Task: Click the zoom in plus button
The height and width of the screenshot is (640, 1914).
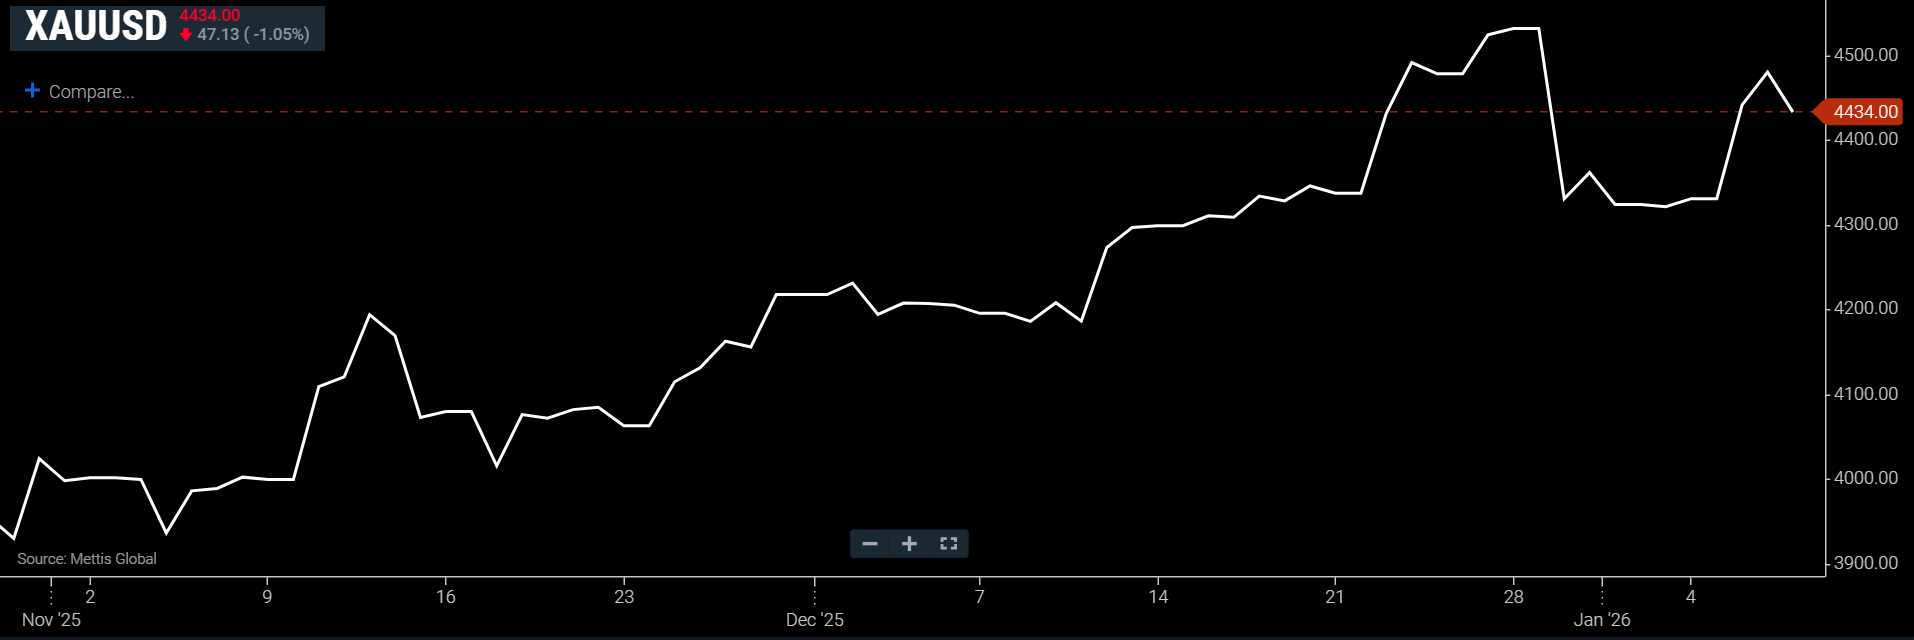Action: [909, 544]
